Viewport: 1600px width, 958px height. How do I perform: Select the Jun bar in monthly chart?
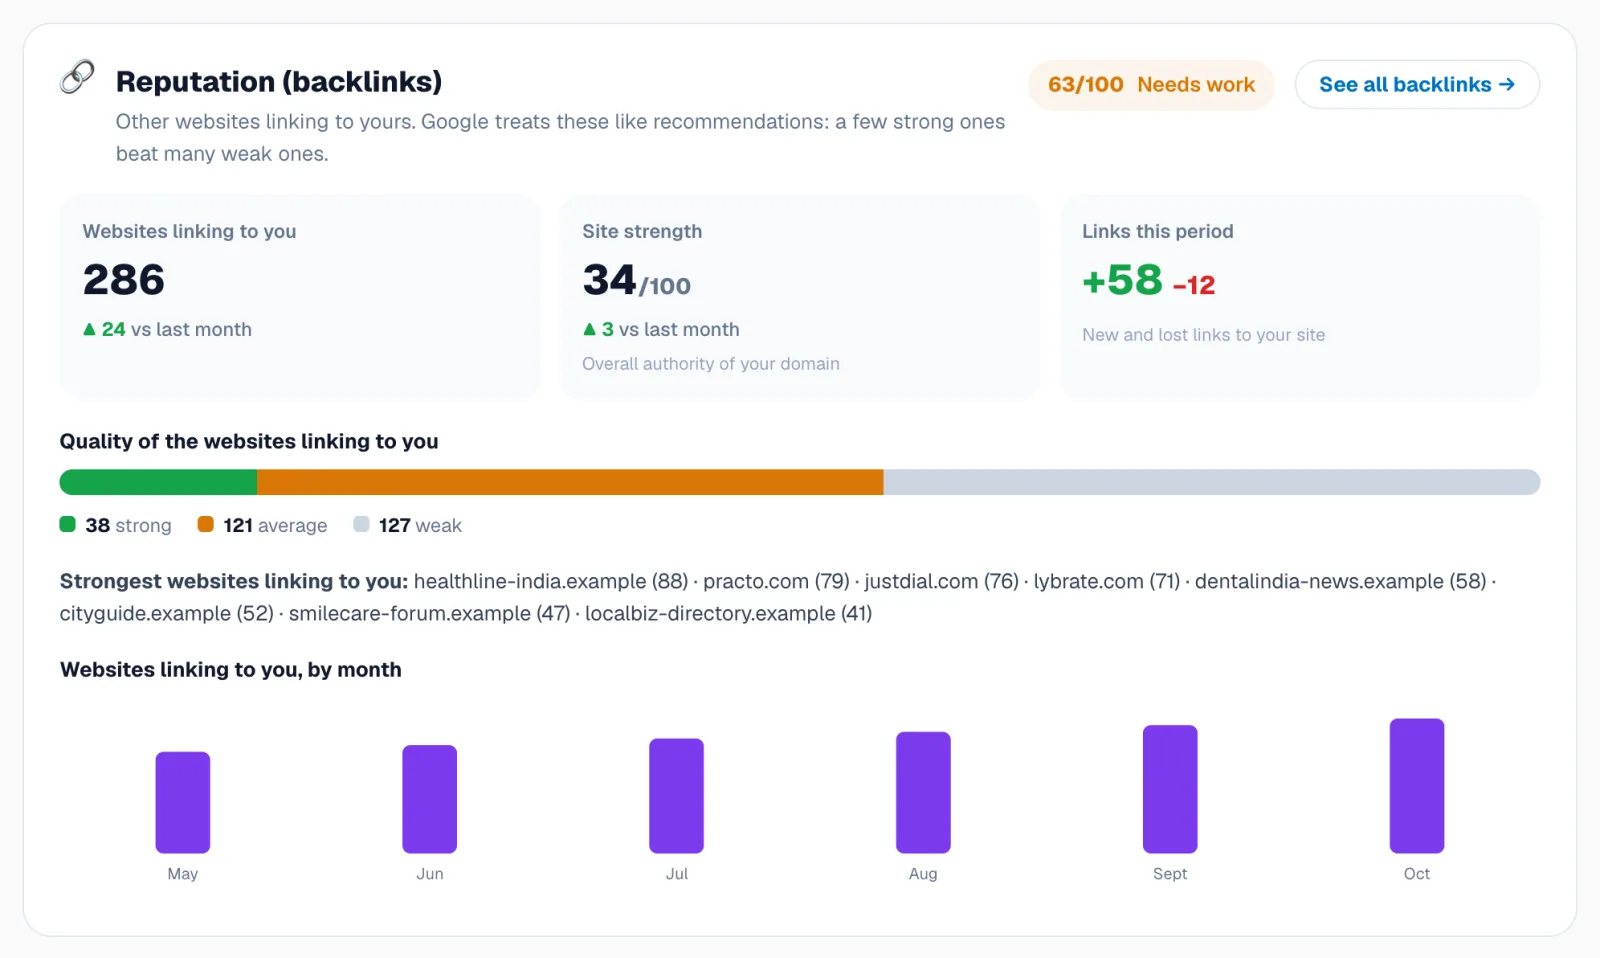coord(430,799)
